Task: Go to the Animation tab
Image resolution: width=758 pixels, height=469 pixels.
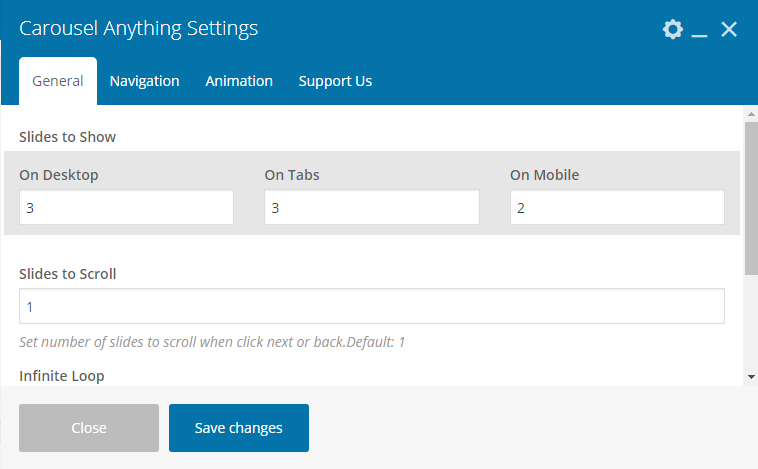Action: 239,81
